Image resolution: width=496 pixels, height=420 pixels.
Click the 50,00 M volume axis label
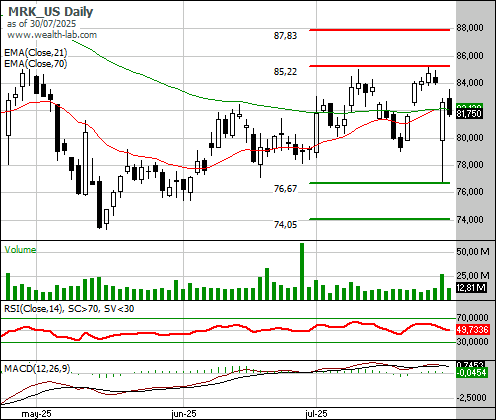[x=473, y=251]
